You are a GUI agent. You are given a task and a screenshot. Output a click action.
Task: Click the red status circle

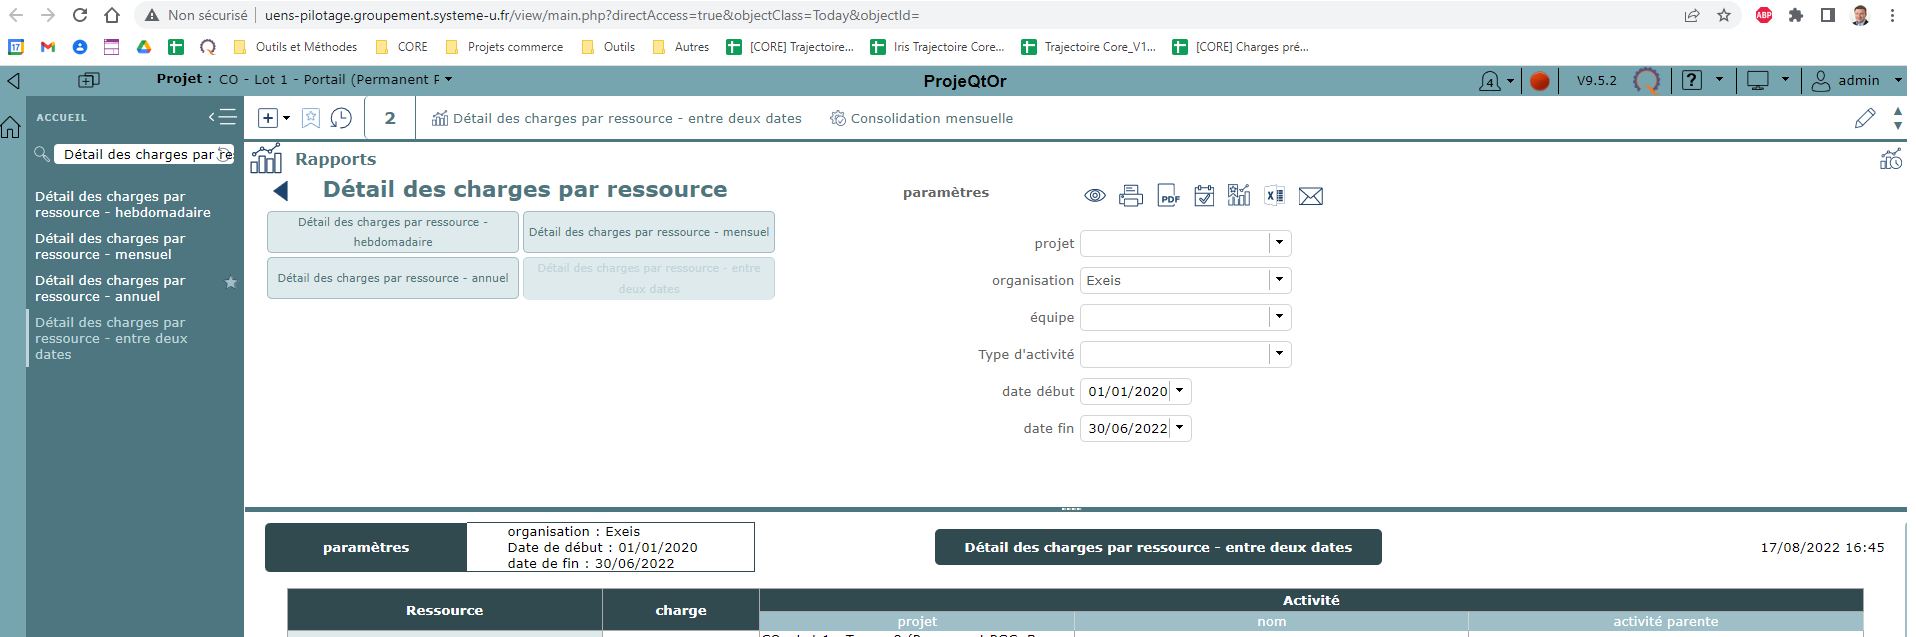click(1540, 81)
